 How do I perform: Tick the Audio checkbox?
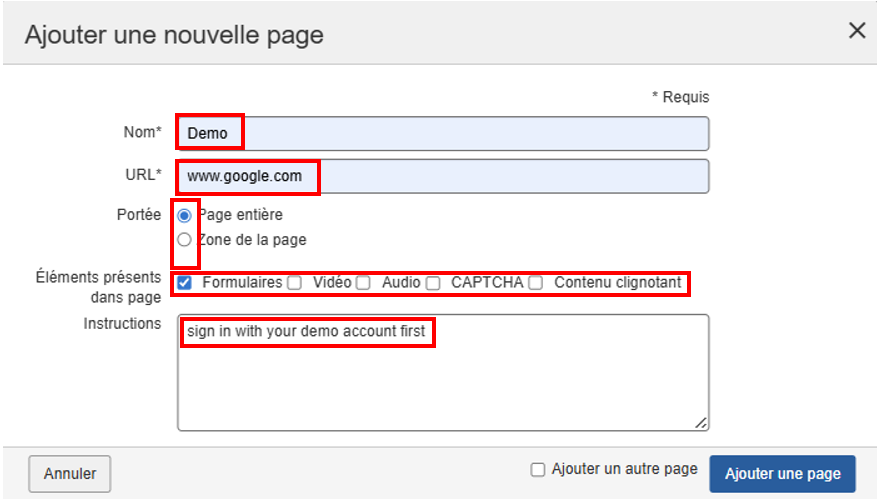(x=363, y=283)
